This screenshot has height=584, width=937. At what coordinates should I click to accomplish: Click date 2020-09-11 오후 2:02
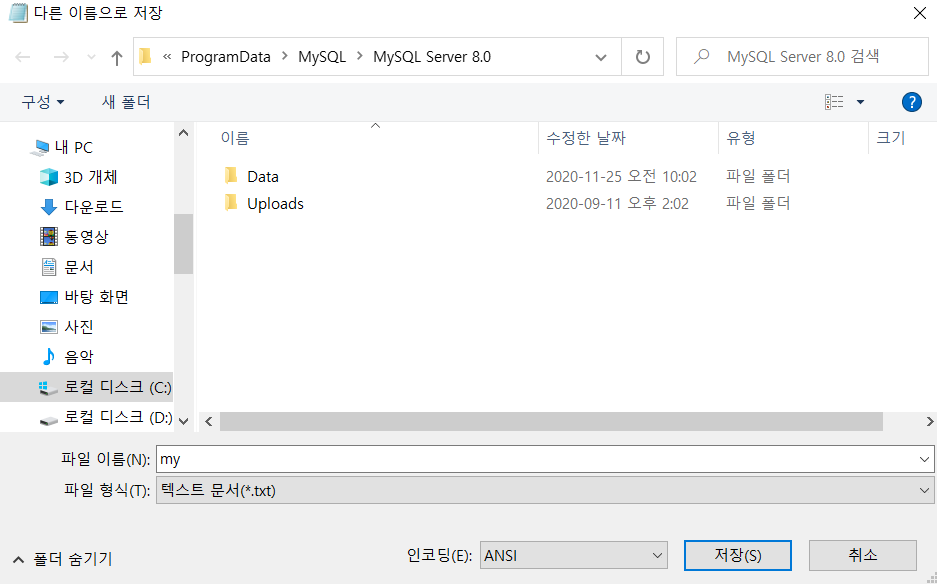617,204
